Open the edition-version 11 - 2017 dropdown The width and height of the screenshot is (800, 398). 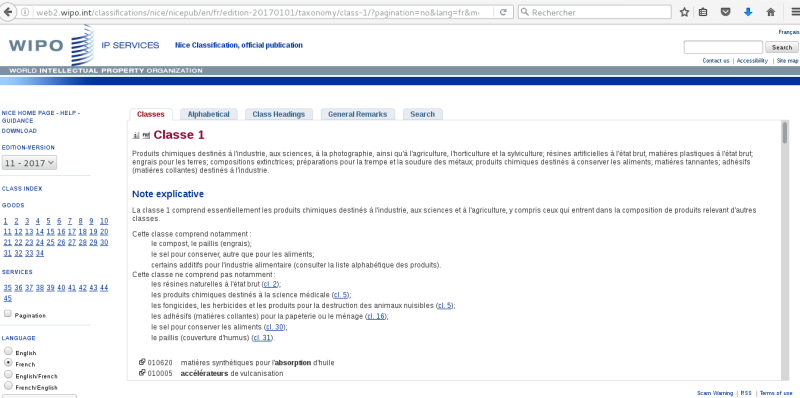coord(29,163)
